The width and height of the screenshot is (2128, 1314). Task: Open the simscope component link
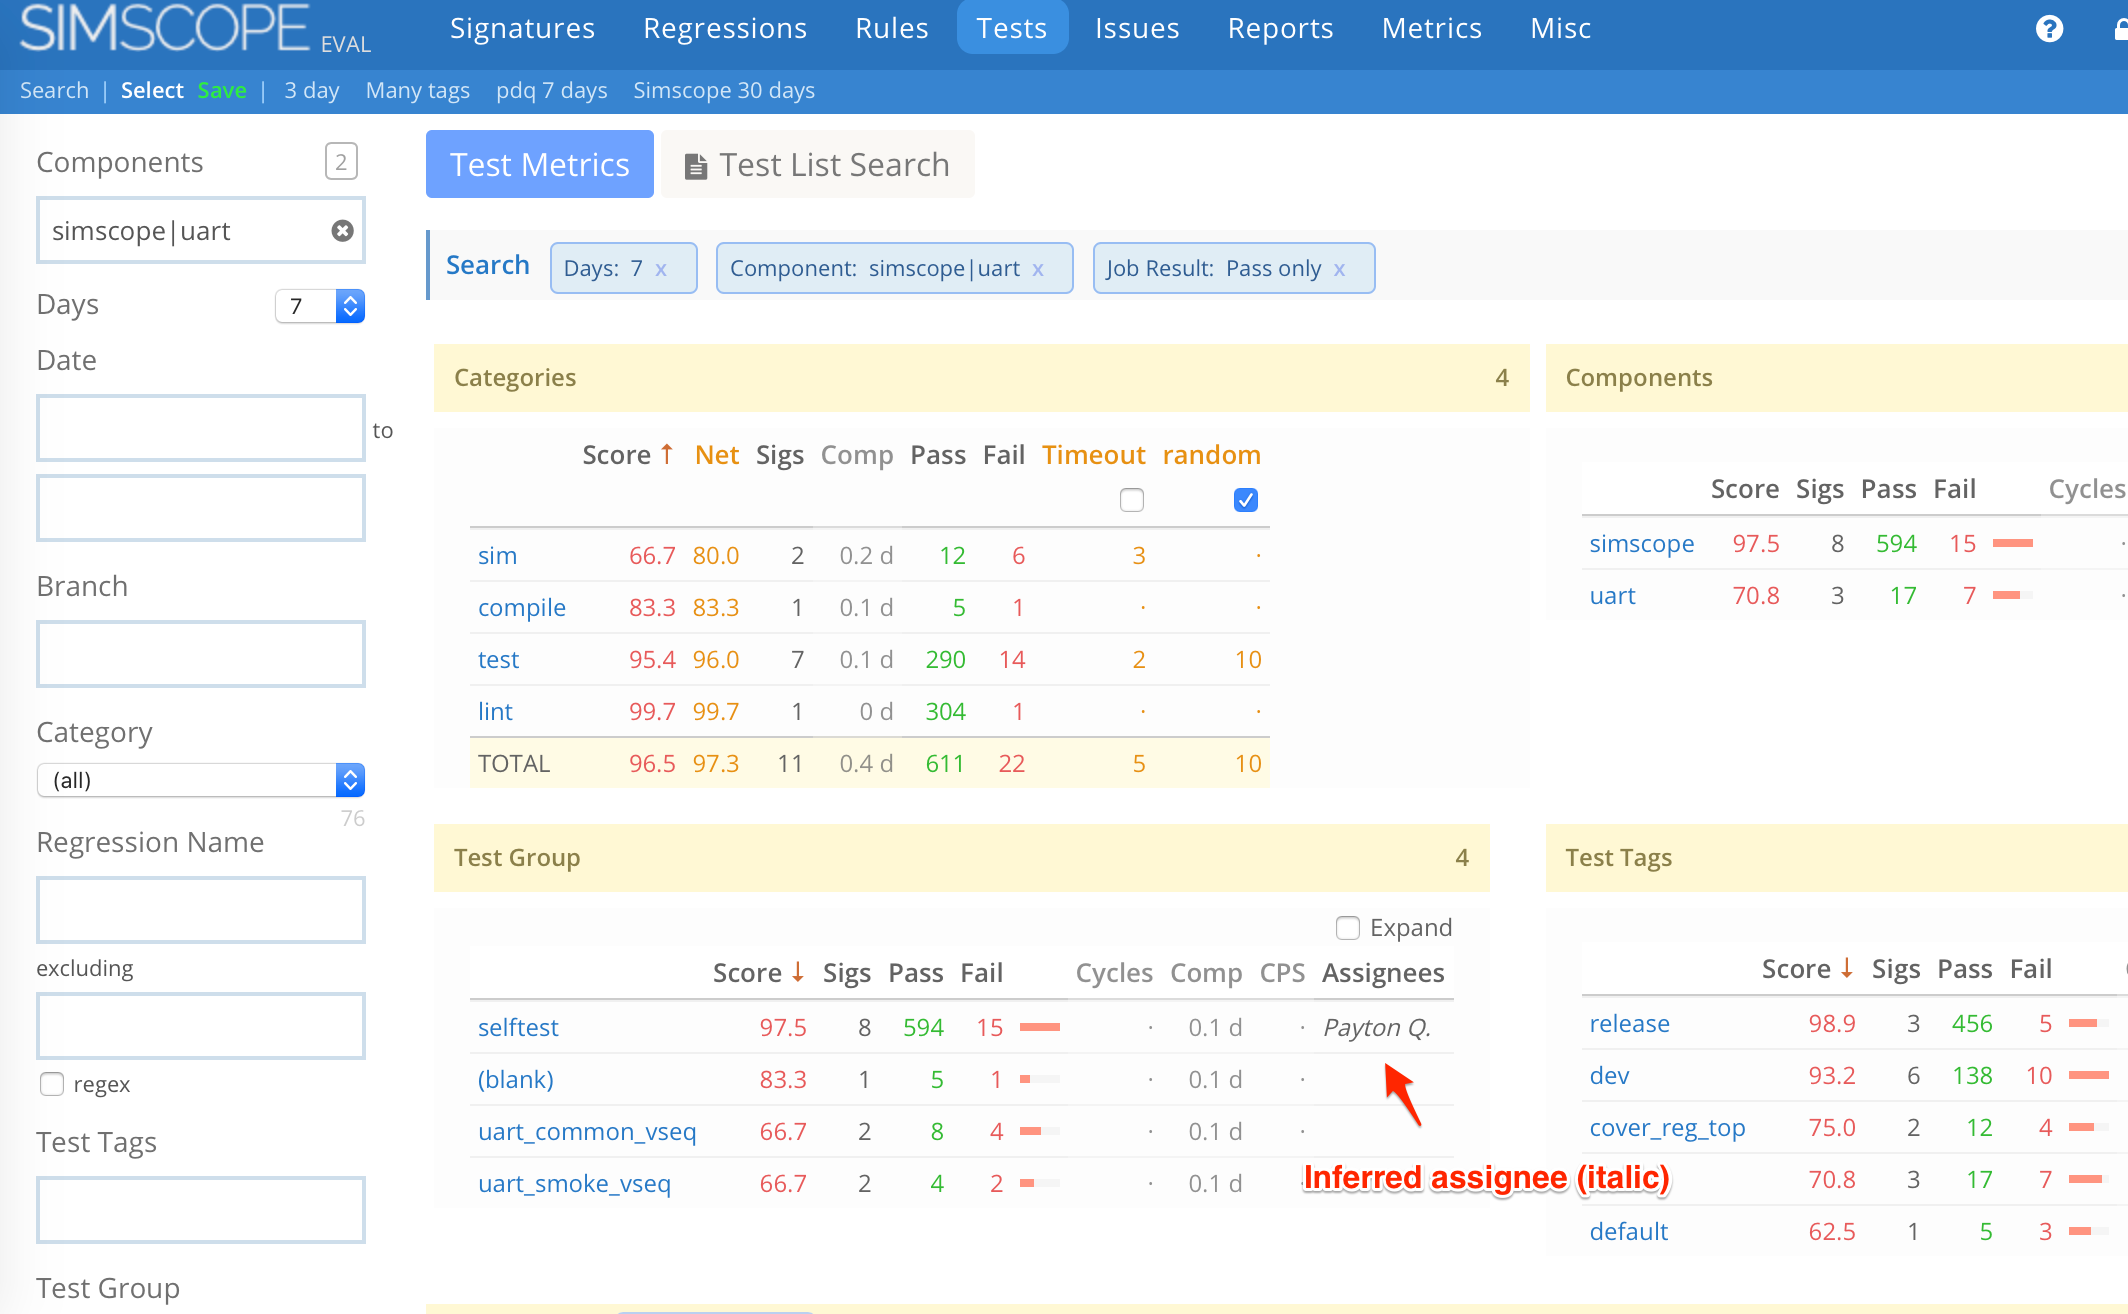pyautogui.click(x=1642, y=543)
